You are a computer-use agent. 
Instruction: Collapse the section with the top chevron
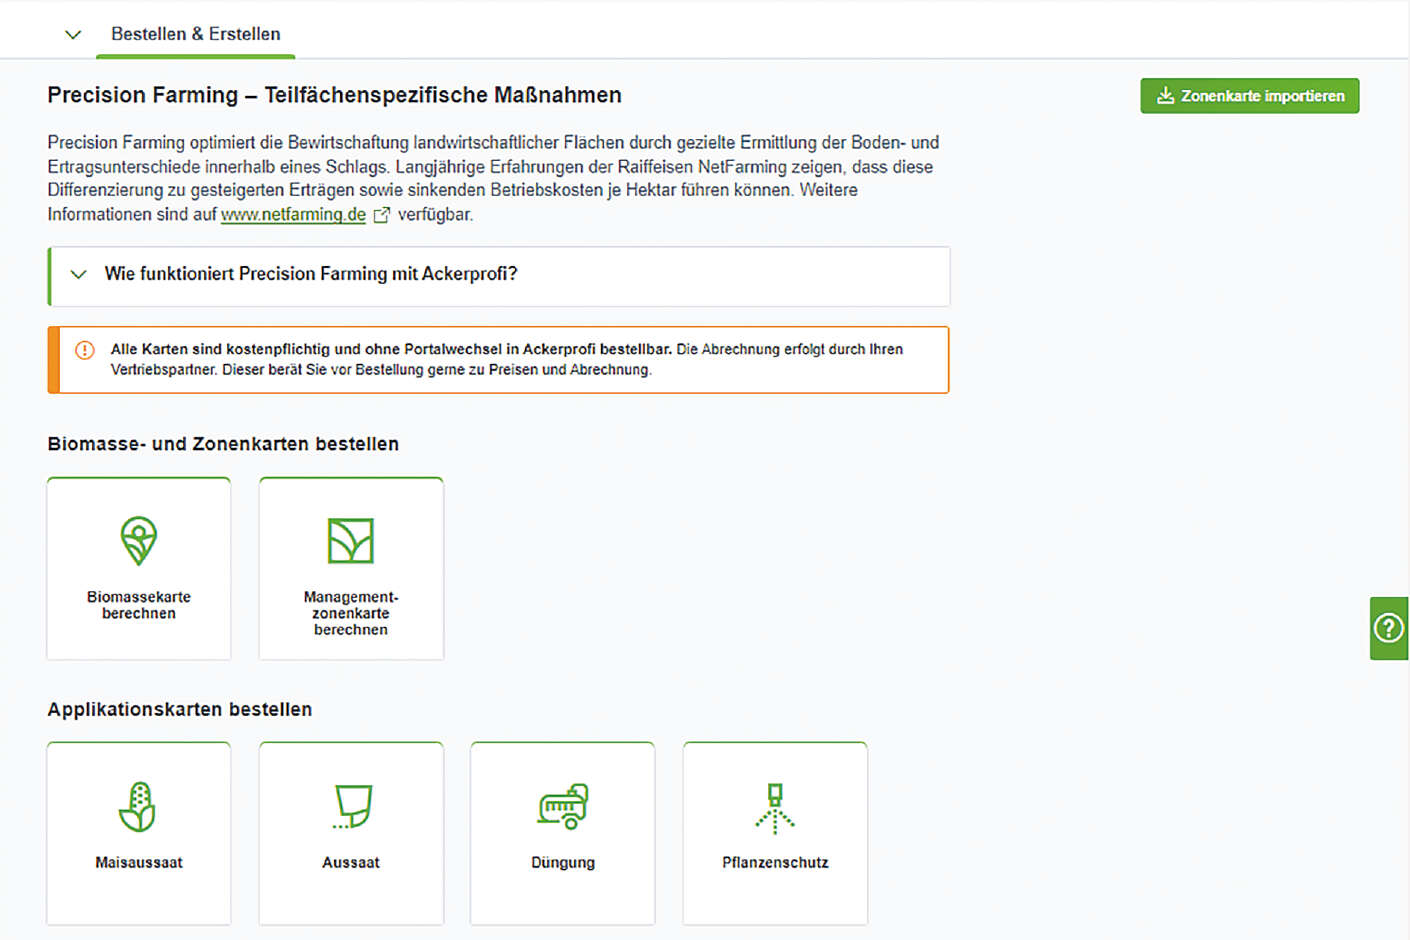click(73, 35)
